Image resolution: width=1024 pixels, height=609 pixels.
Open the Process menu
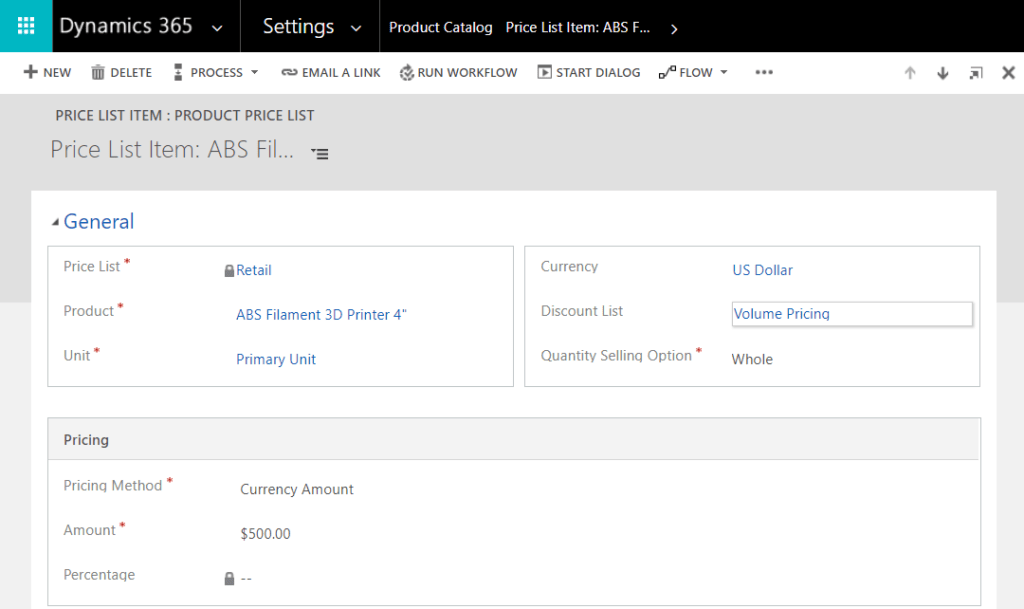tap(215, 72)
